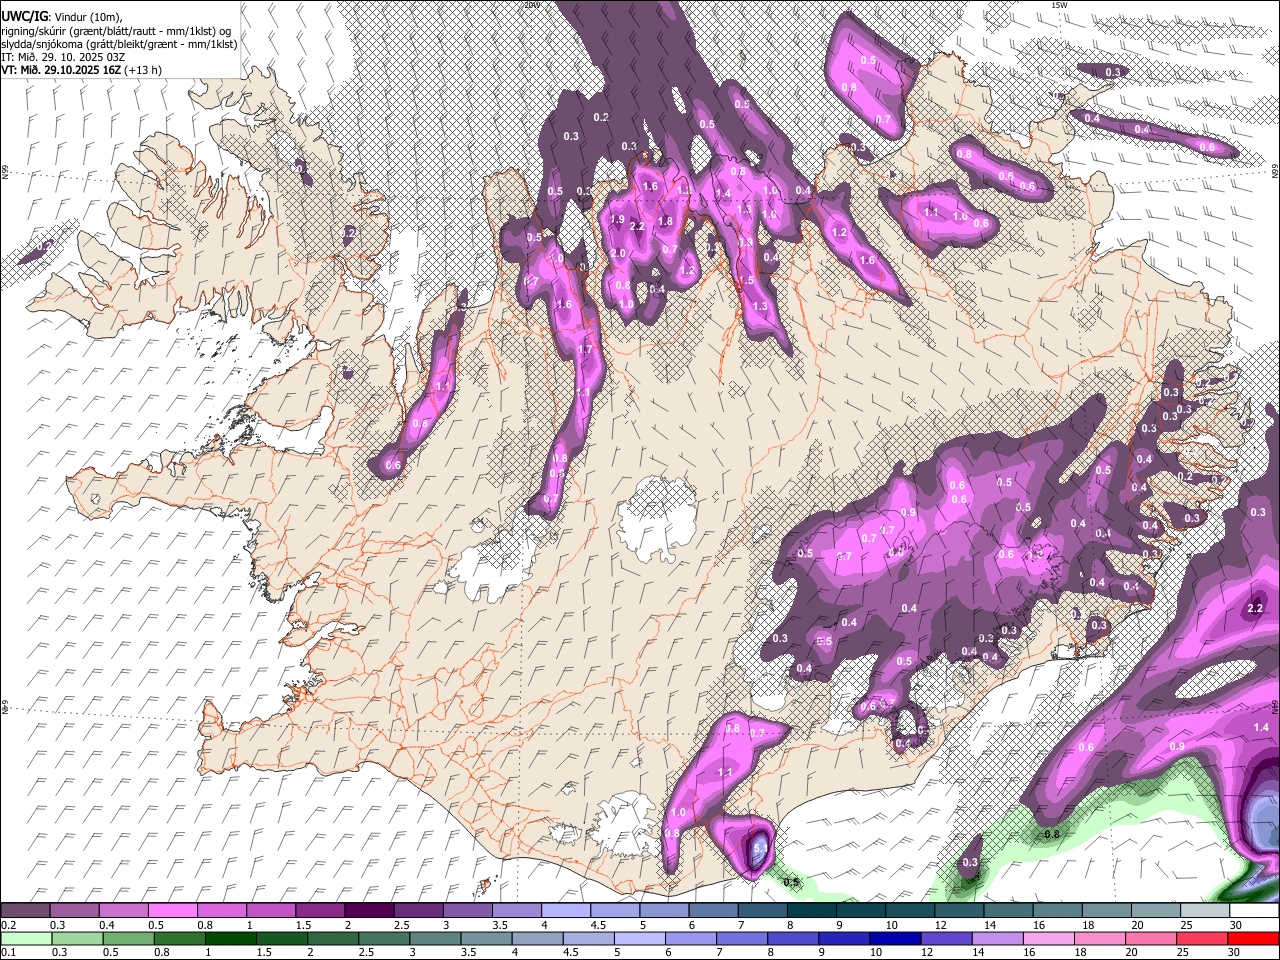1280x960 pixels.
Task: Click the '0.2' label in the upper legend
Action: 8,925
